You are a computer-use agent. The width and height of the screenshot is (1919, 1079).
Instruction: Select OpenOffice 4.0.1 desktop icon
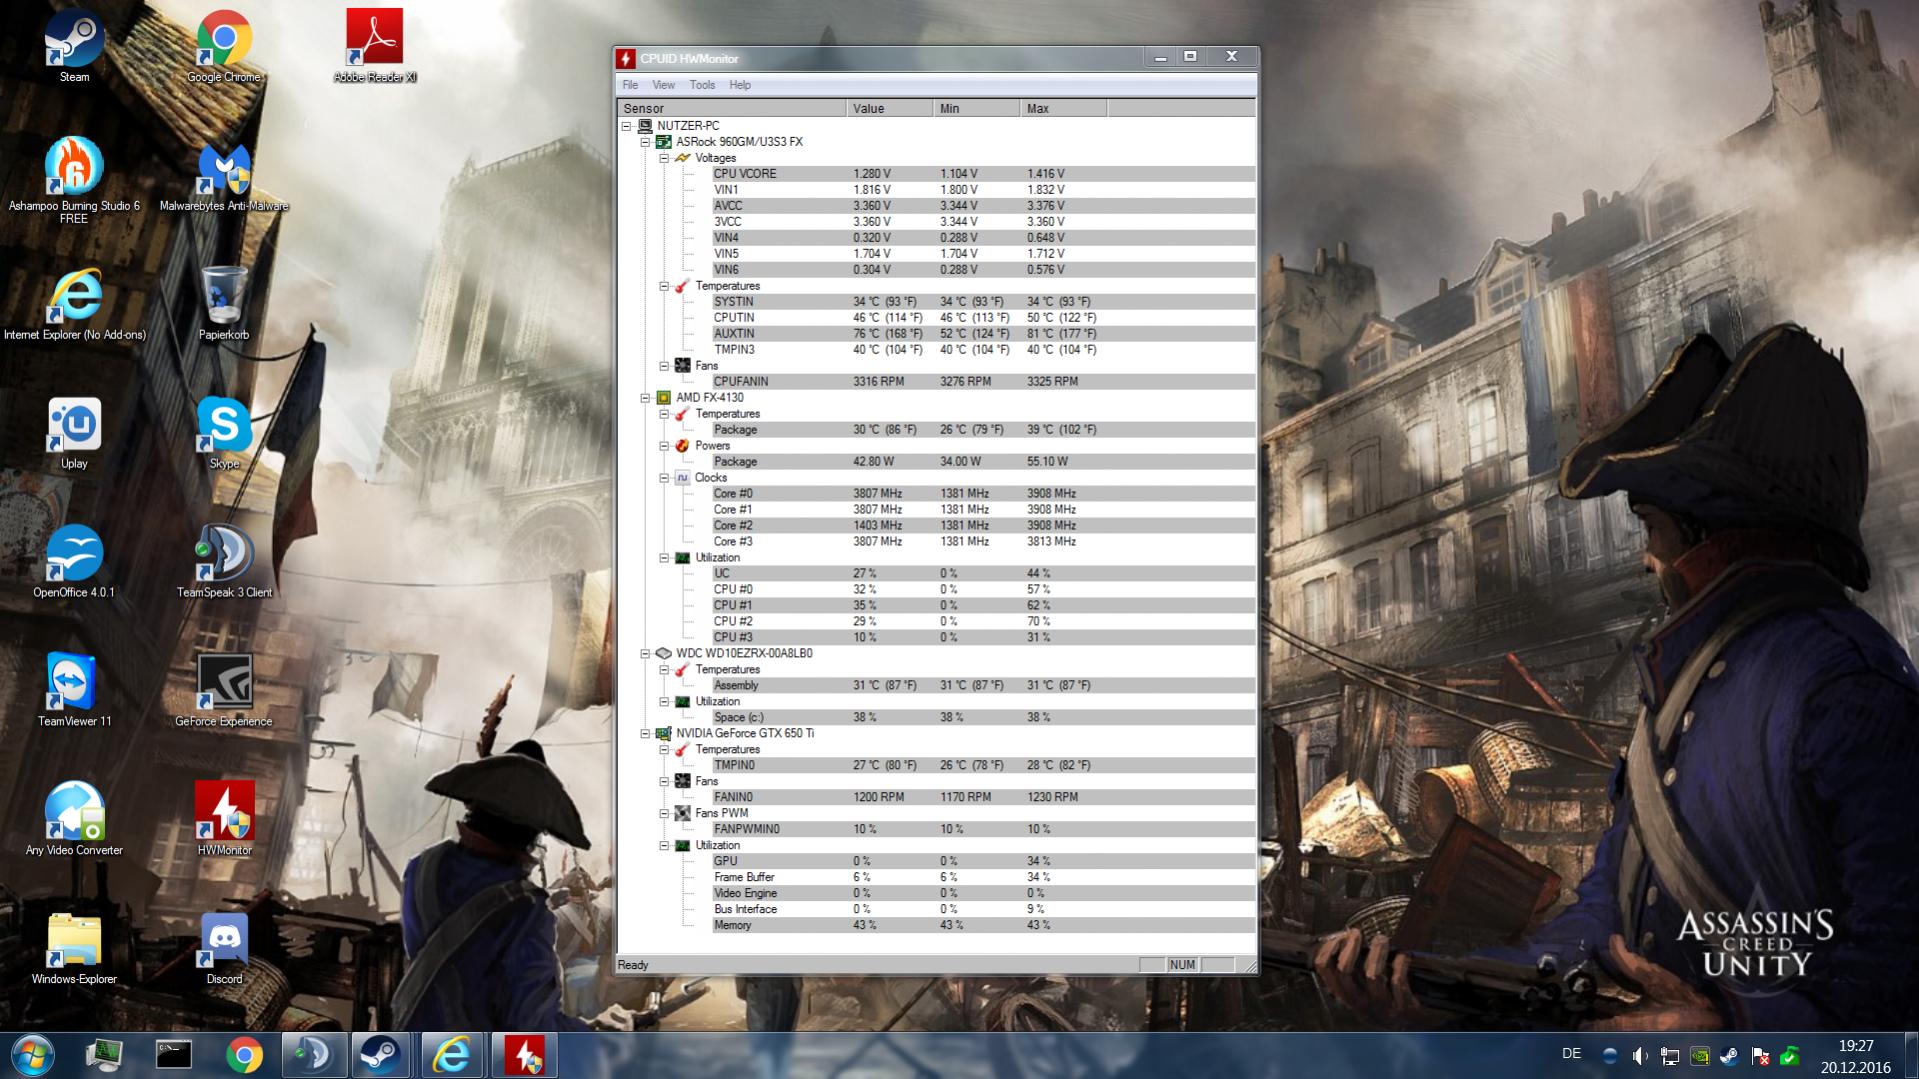(74, 561)
